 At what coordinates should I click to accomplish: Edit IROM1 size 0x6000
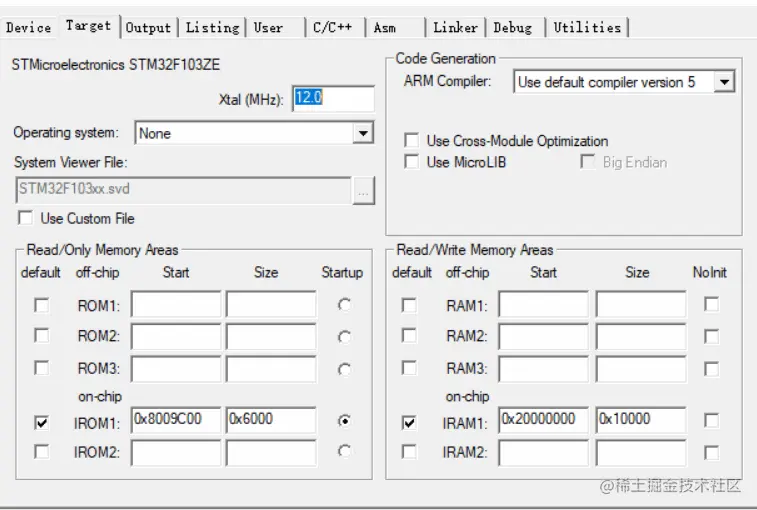pos(271,420)
